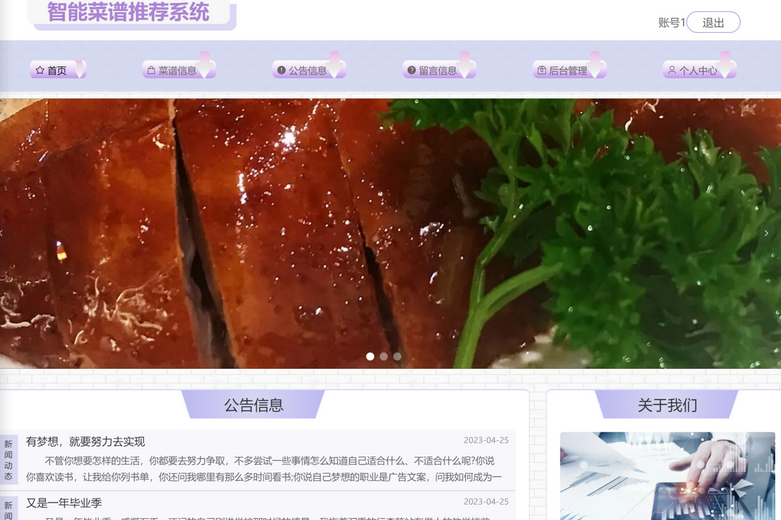Open the 有梦想，就要努力去实现 announcement
The image size is (781, 520).
click(85, 441)
